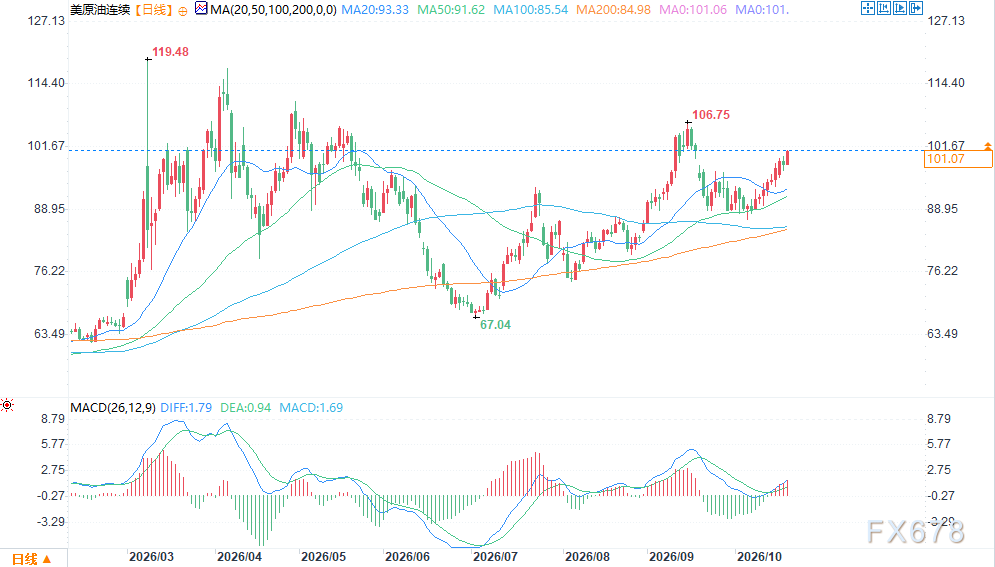Click the current price tag 101.07
The width and height of the screenshot is (995, 567).
(958, 159)
